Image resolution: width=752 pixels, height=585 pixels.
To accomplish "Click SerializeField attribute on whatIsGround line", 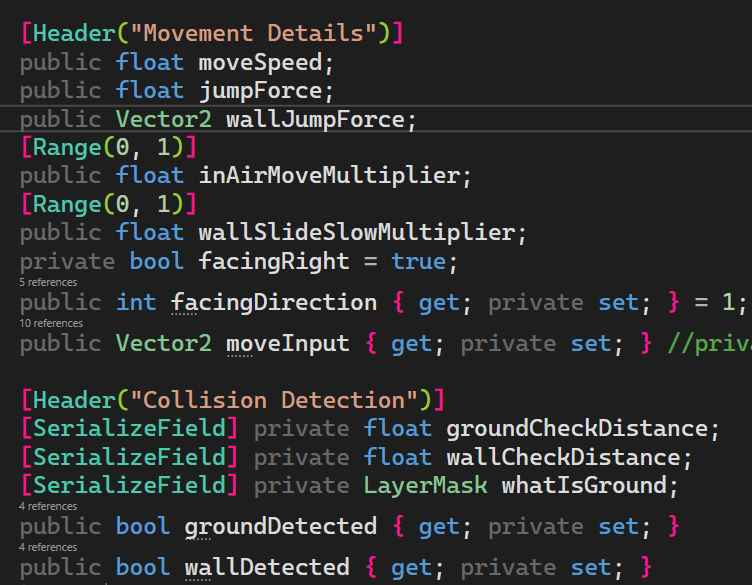I will tap(129, 485).
